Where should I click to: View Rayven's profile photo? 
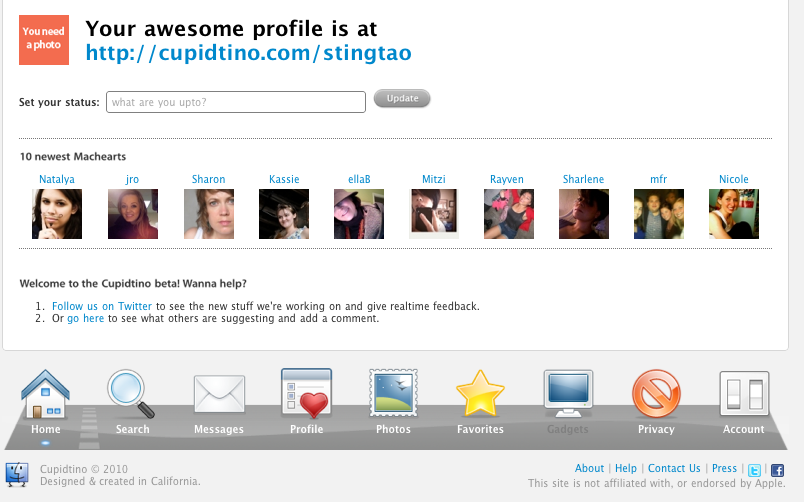coord(509,214)
